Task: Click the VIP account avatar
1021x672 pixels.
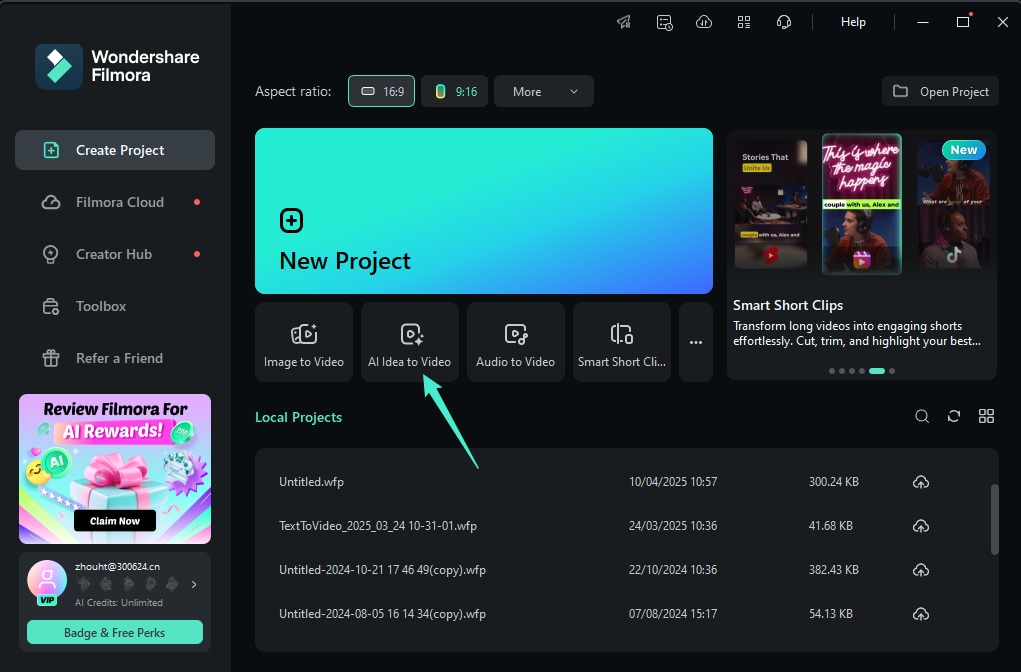Action: (x=47, y=581)
